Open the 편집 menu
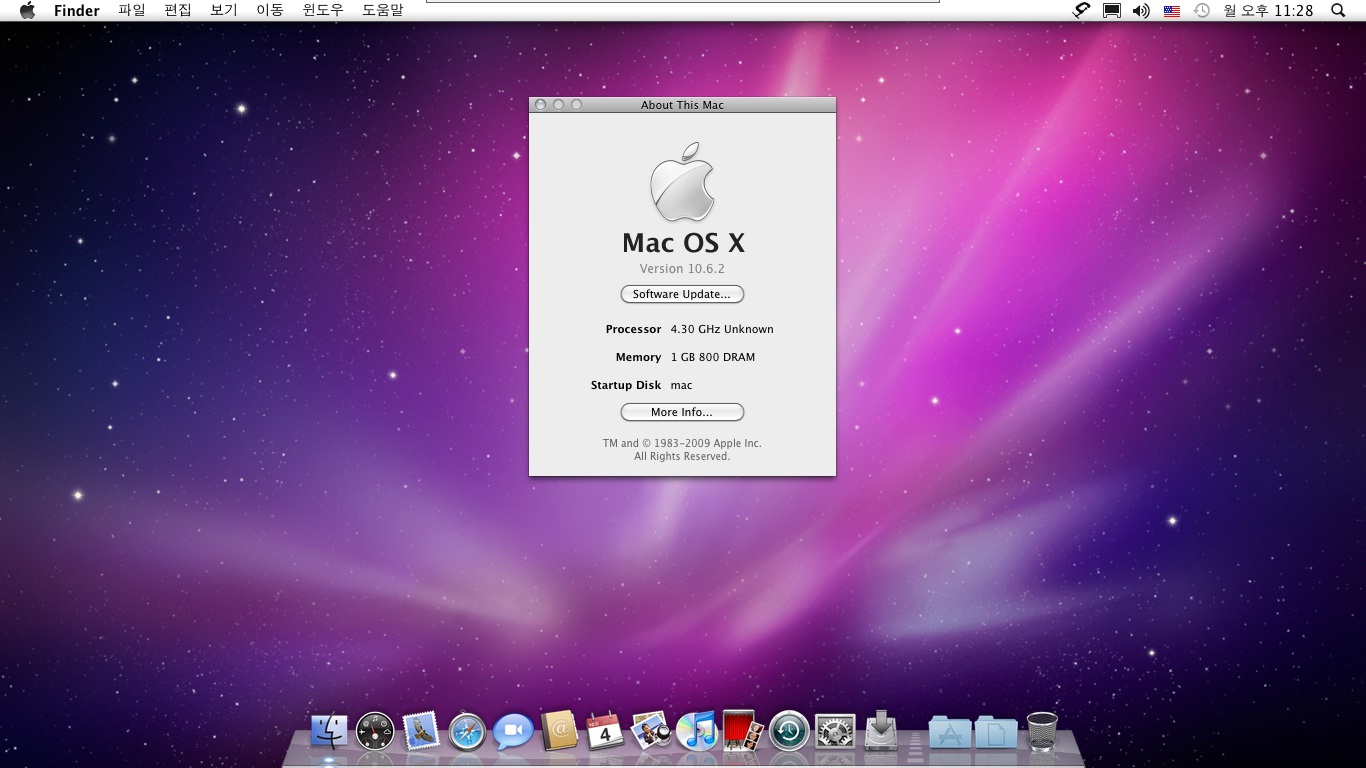This screenshot has height=768, width=1366. tap(178, 10)
